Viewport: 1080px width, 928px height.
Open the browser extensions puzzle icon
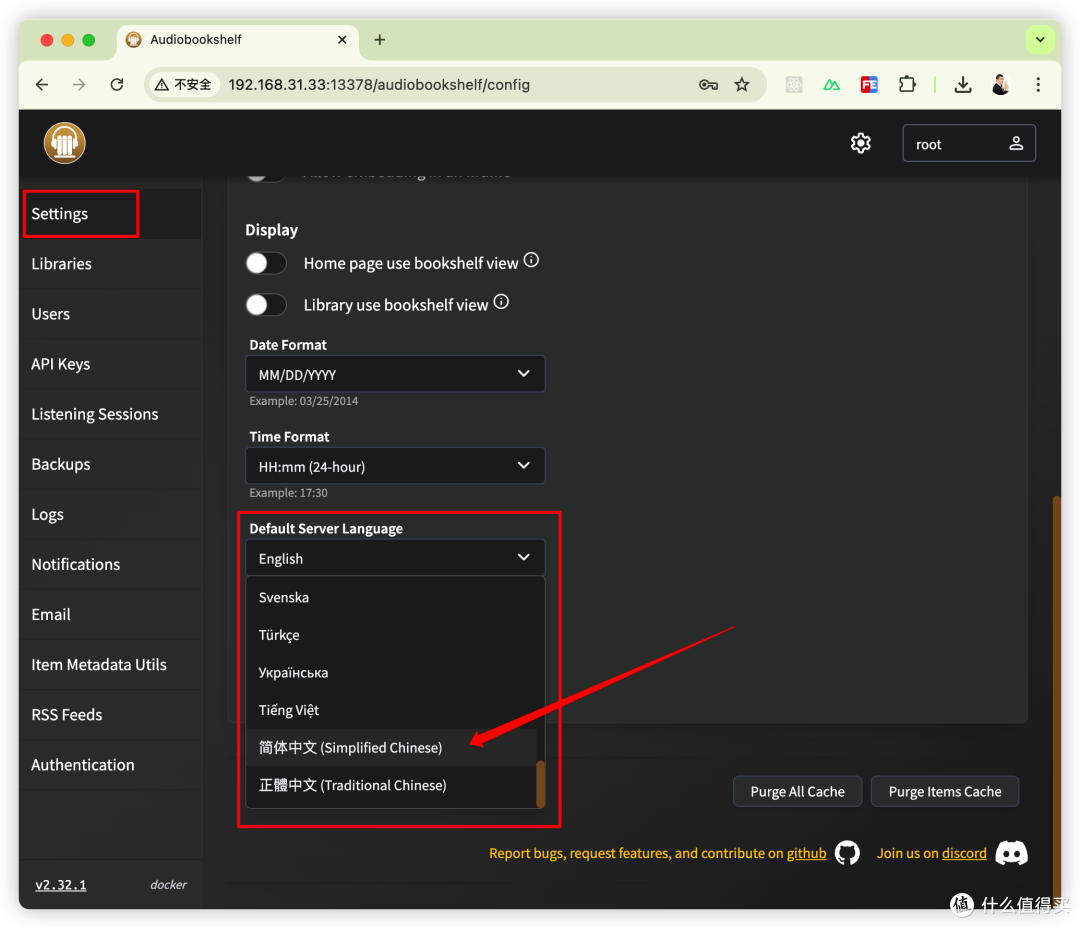[907, 85]
